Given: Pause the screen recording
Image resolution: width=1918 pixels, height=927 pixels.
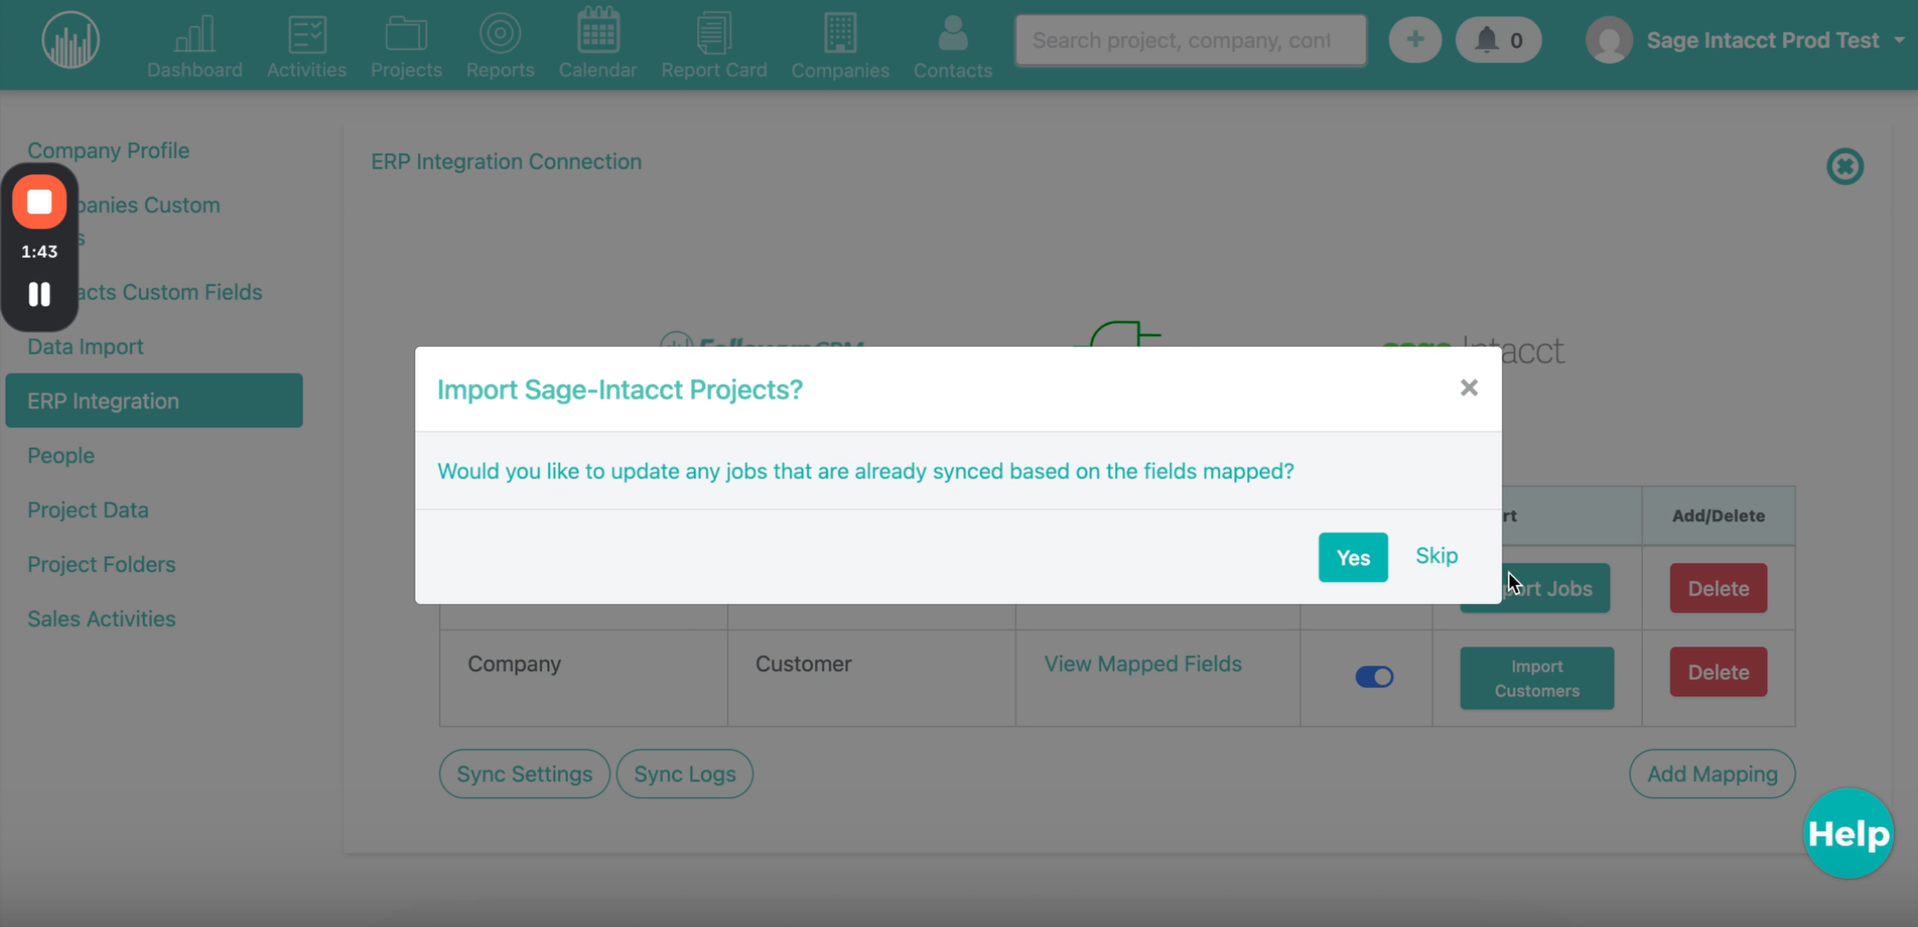Looking at the screenshot, I should click(x=39, y=294).
